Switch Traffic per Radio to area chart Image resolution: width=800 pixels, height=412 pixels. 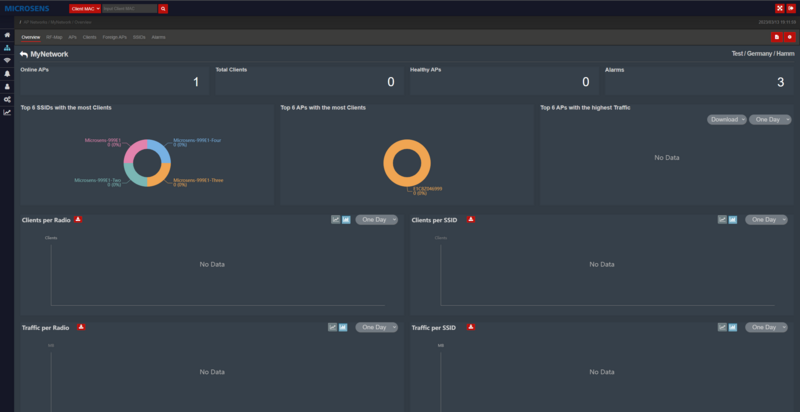pyautogui.click(x=344, y=327)
